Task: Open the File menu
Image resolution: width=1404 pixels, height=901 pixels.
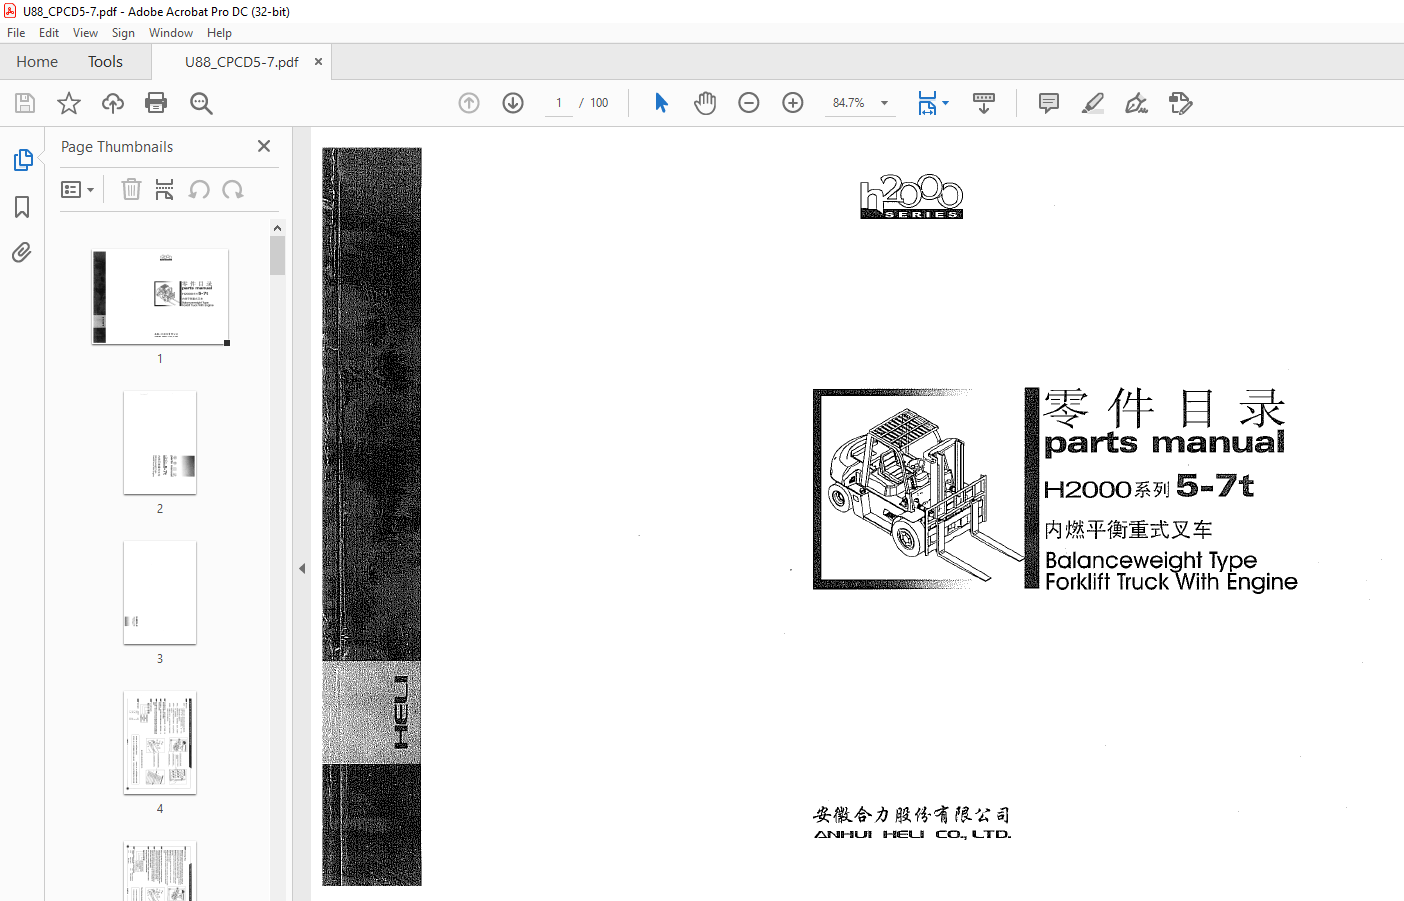Action: tap(16, 33)
